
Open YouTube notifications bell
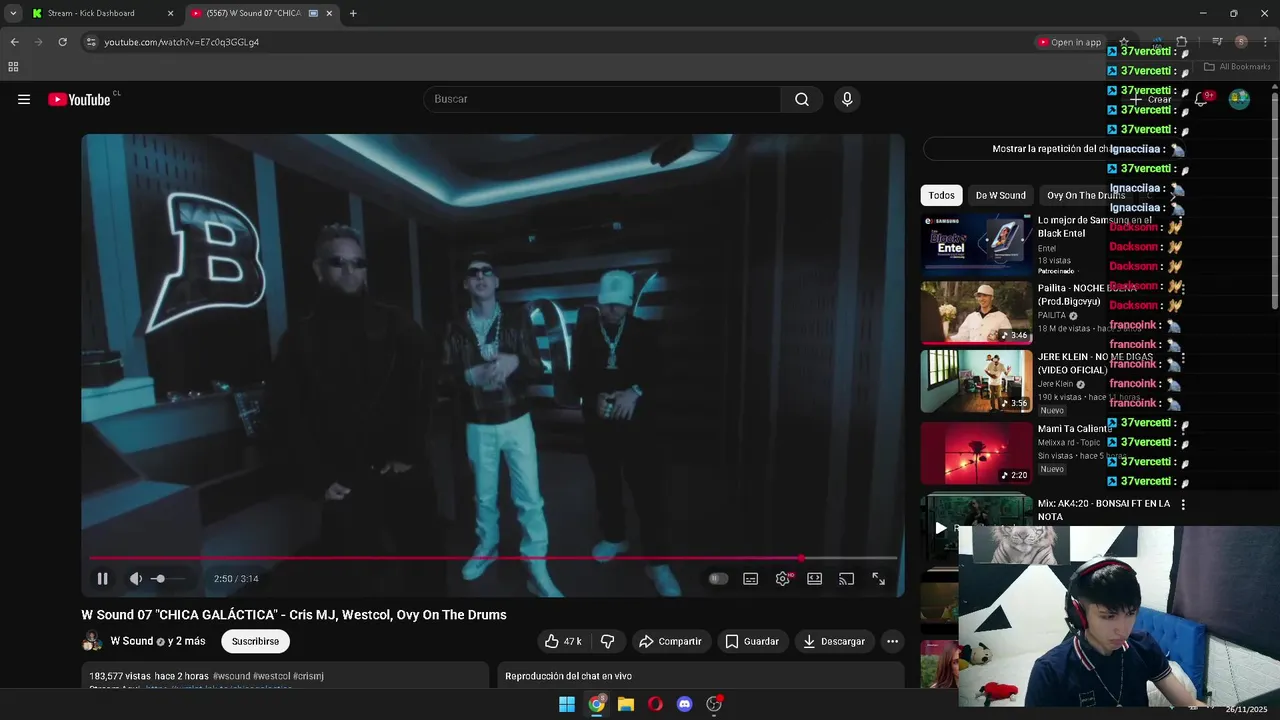point(1202,99)
